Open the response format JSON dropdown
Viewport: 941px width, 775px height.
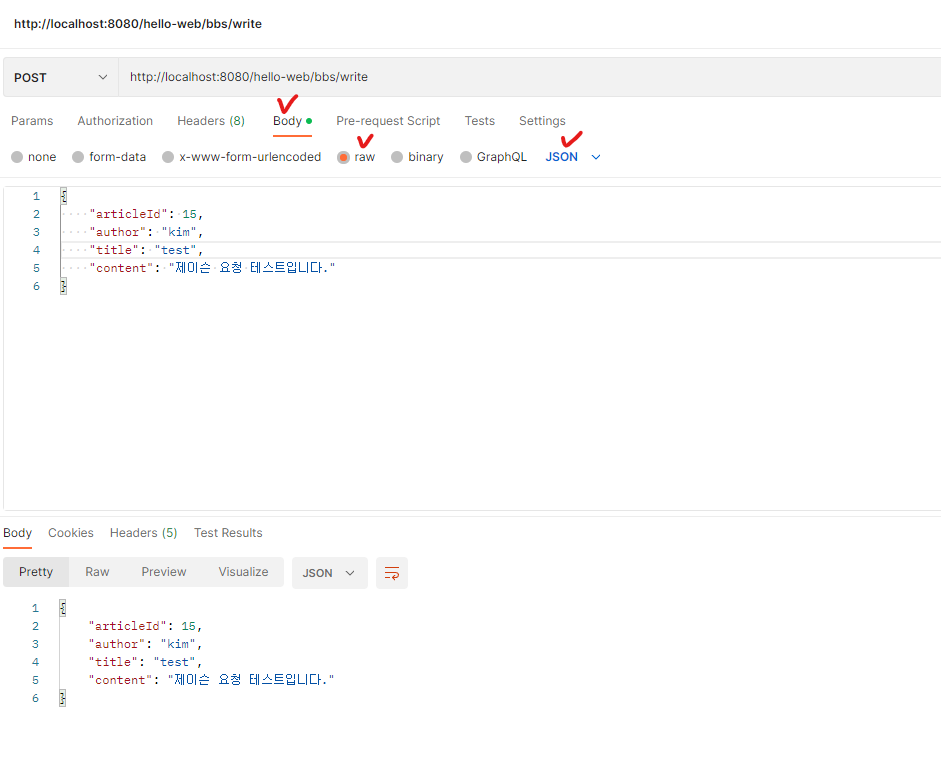329,573
